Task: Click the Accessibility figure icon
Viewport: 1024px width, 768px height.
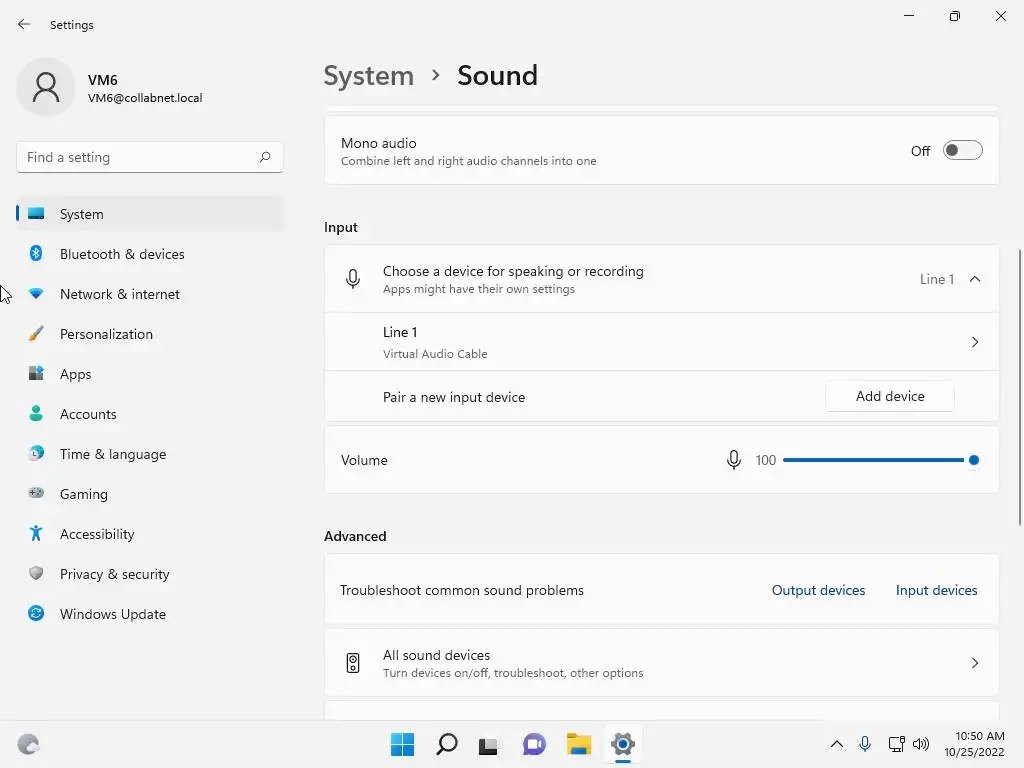Action: [x=36, y=534]
